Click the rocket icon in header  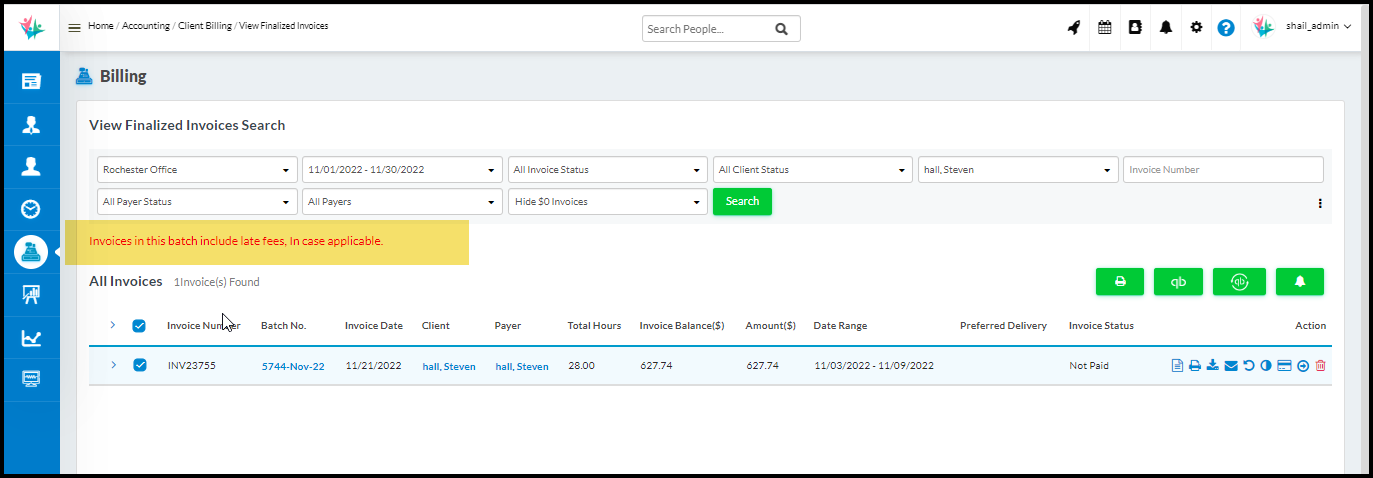pos(1074,28)
